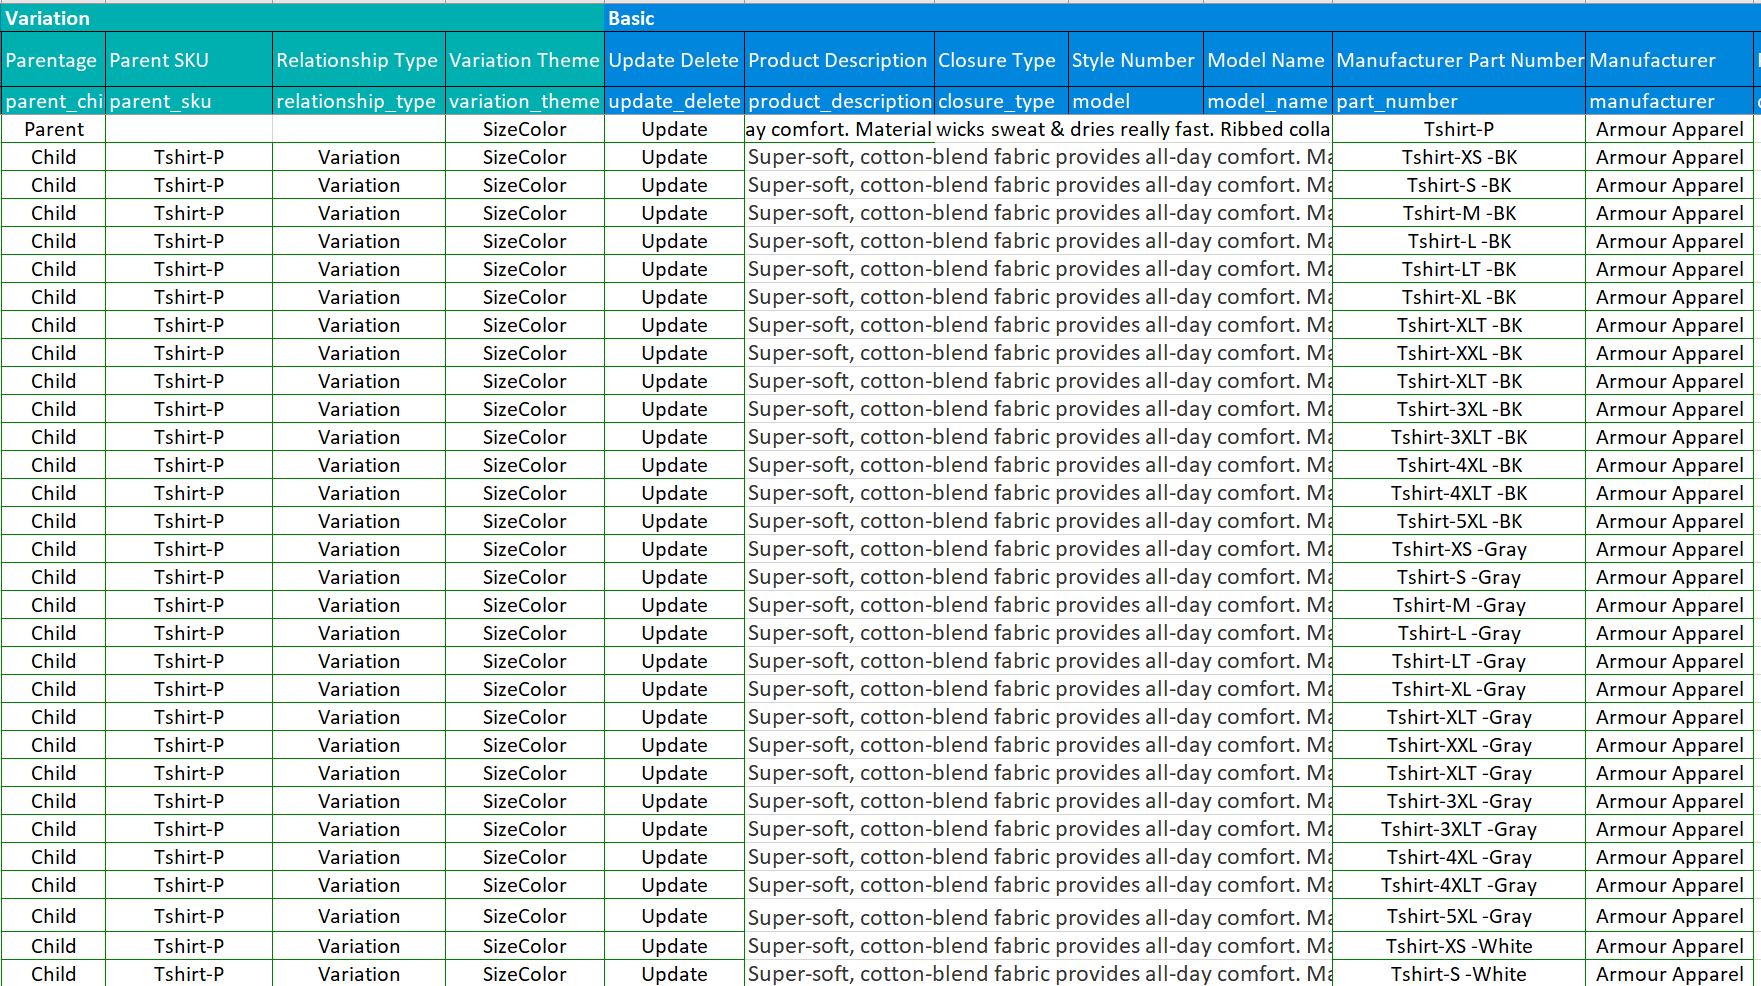Click the model_name field name cell

click(1268, 101)
